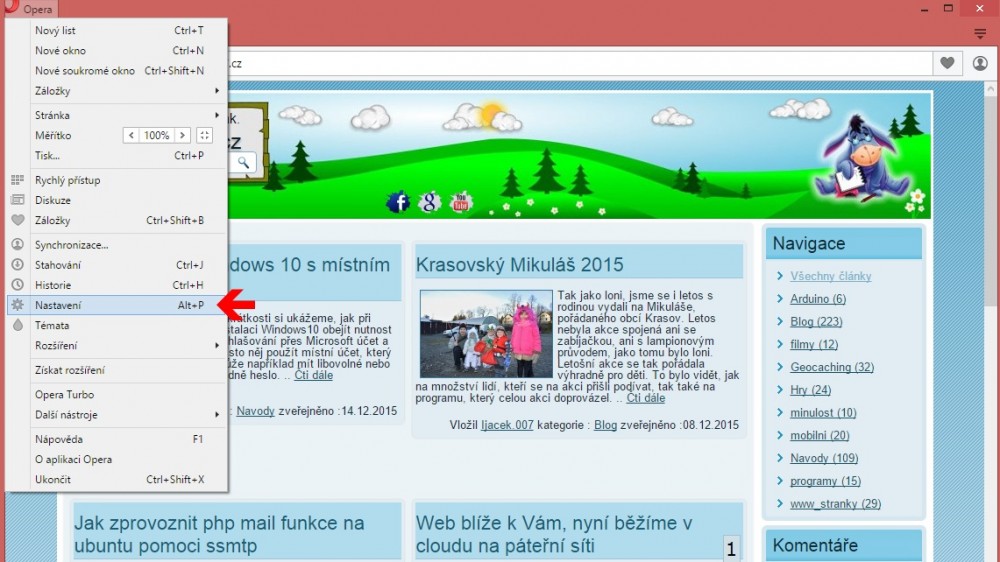This screenshot has width=1000, height=562.
Task: Decrease zoom with left arrow in Měřítko
Action: [131, 135]
